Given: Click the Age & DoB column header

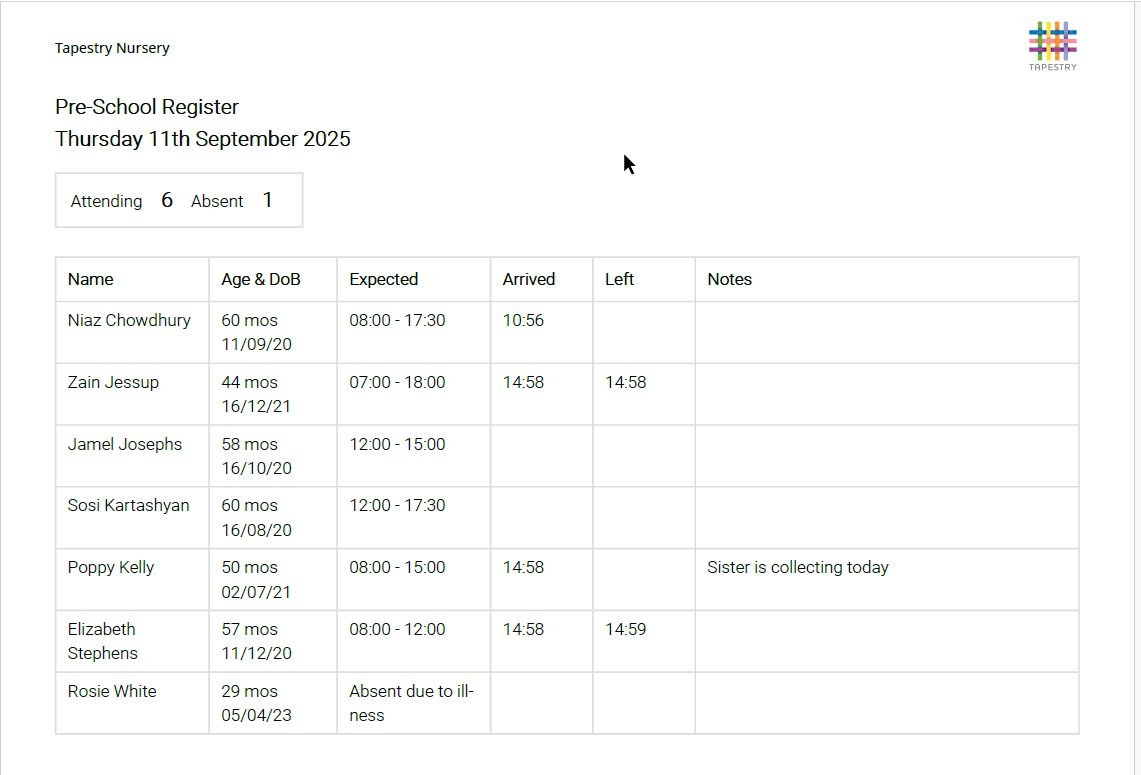Looking at the screenshot, I should 261,279.
